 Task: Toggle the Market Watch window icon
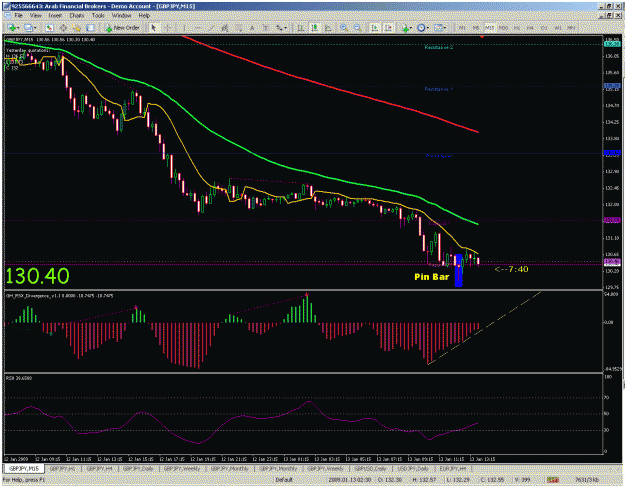click(49, 28)
